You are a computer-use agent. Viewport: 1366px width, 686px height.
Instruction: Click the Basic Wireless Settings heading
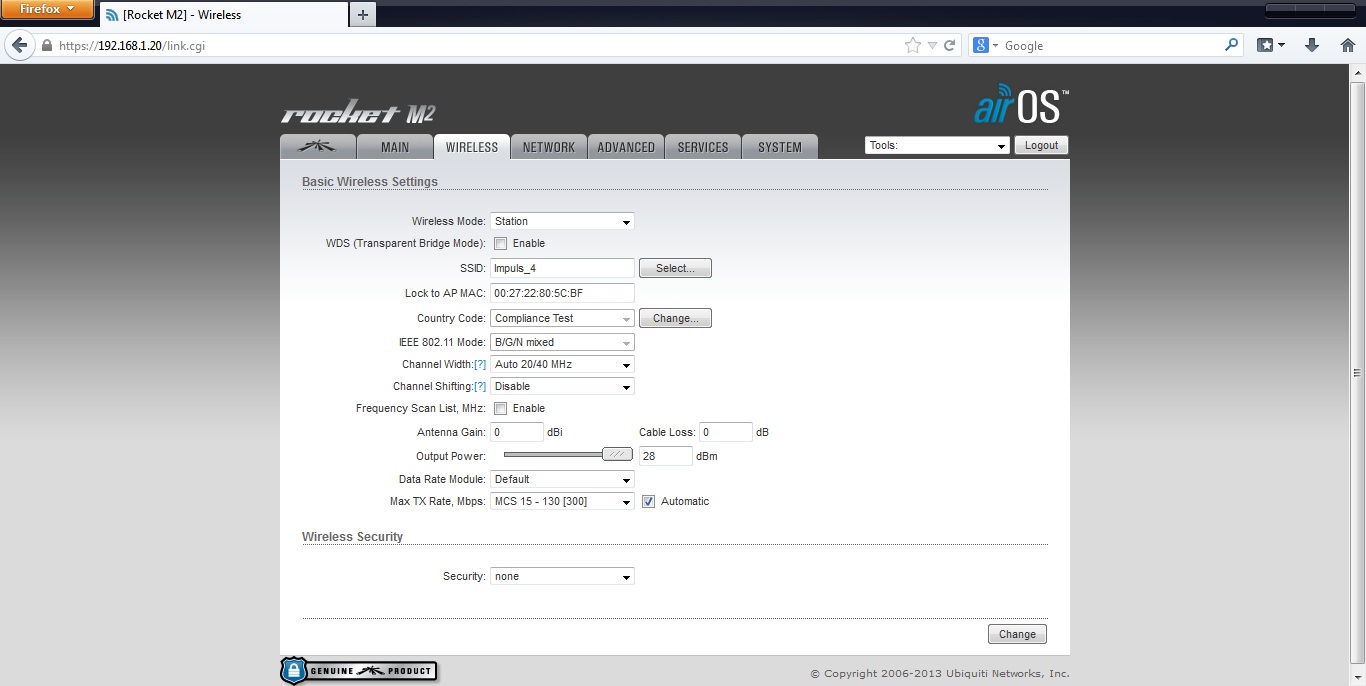coord(370,182)
